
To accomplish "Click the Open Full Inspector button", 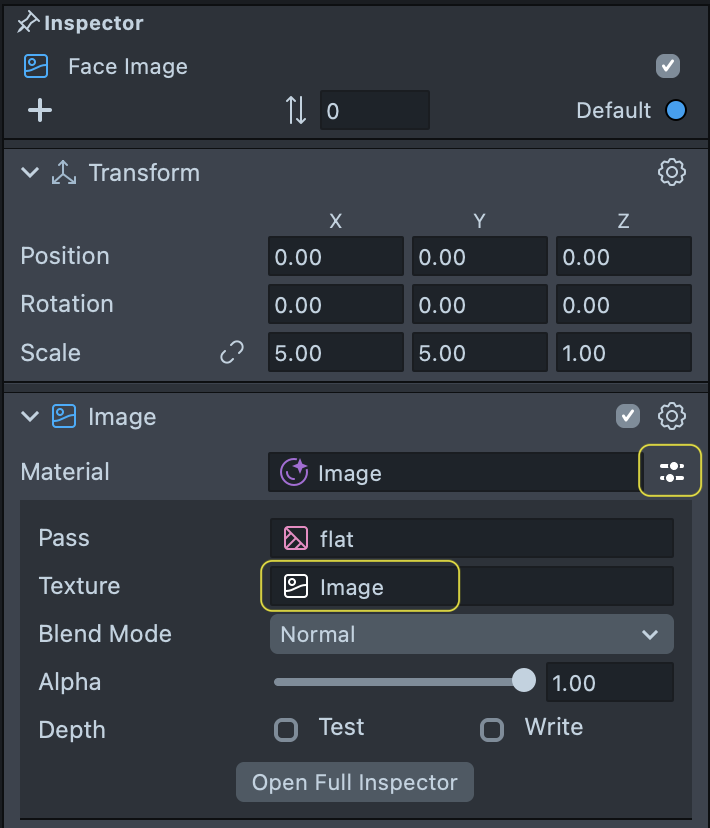I will pos(354,782).
